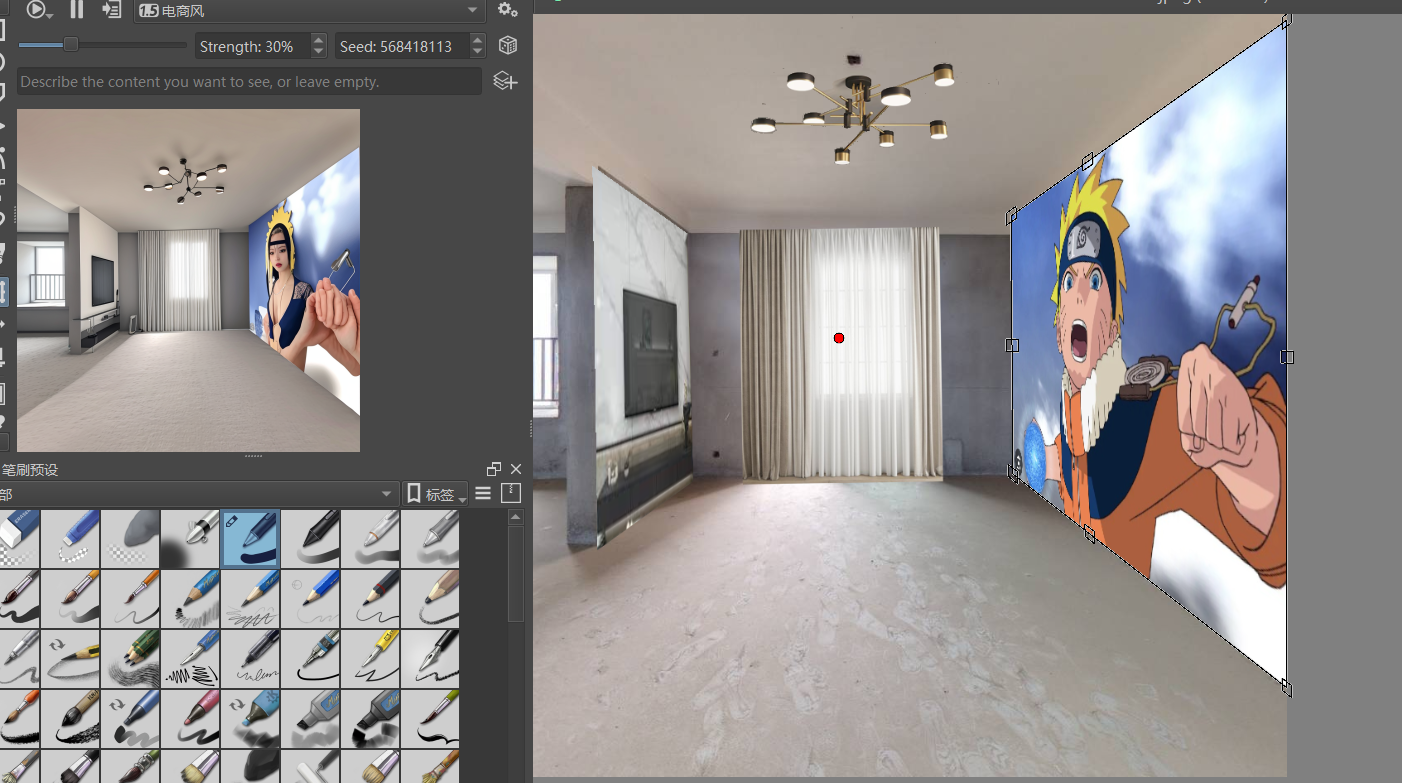1402x783 pixels.
Task: Click the apply result arrow icon
Action: (110, 10)
